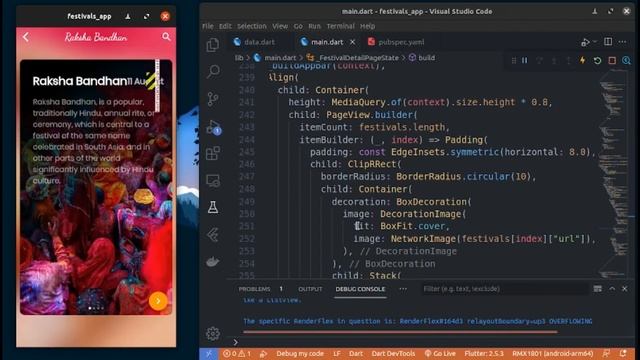Click errors and warnings count in status bar

tap(237, 353)
